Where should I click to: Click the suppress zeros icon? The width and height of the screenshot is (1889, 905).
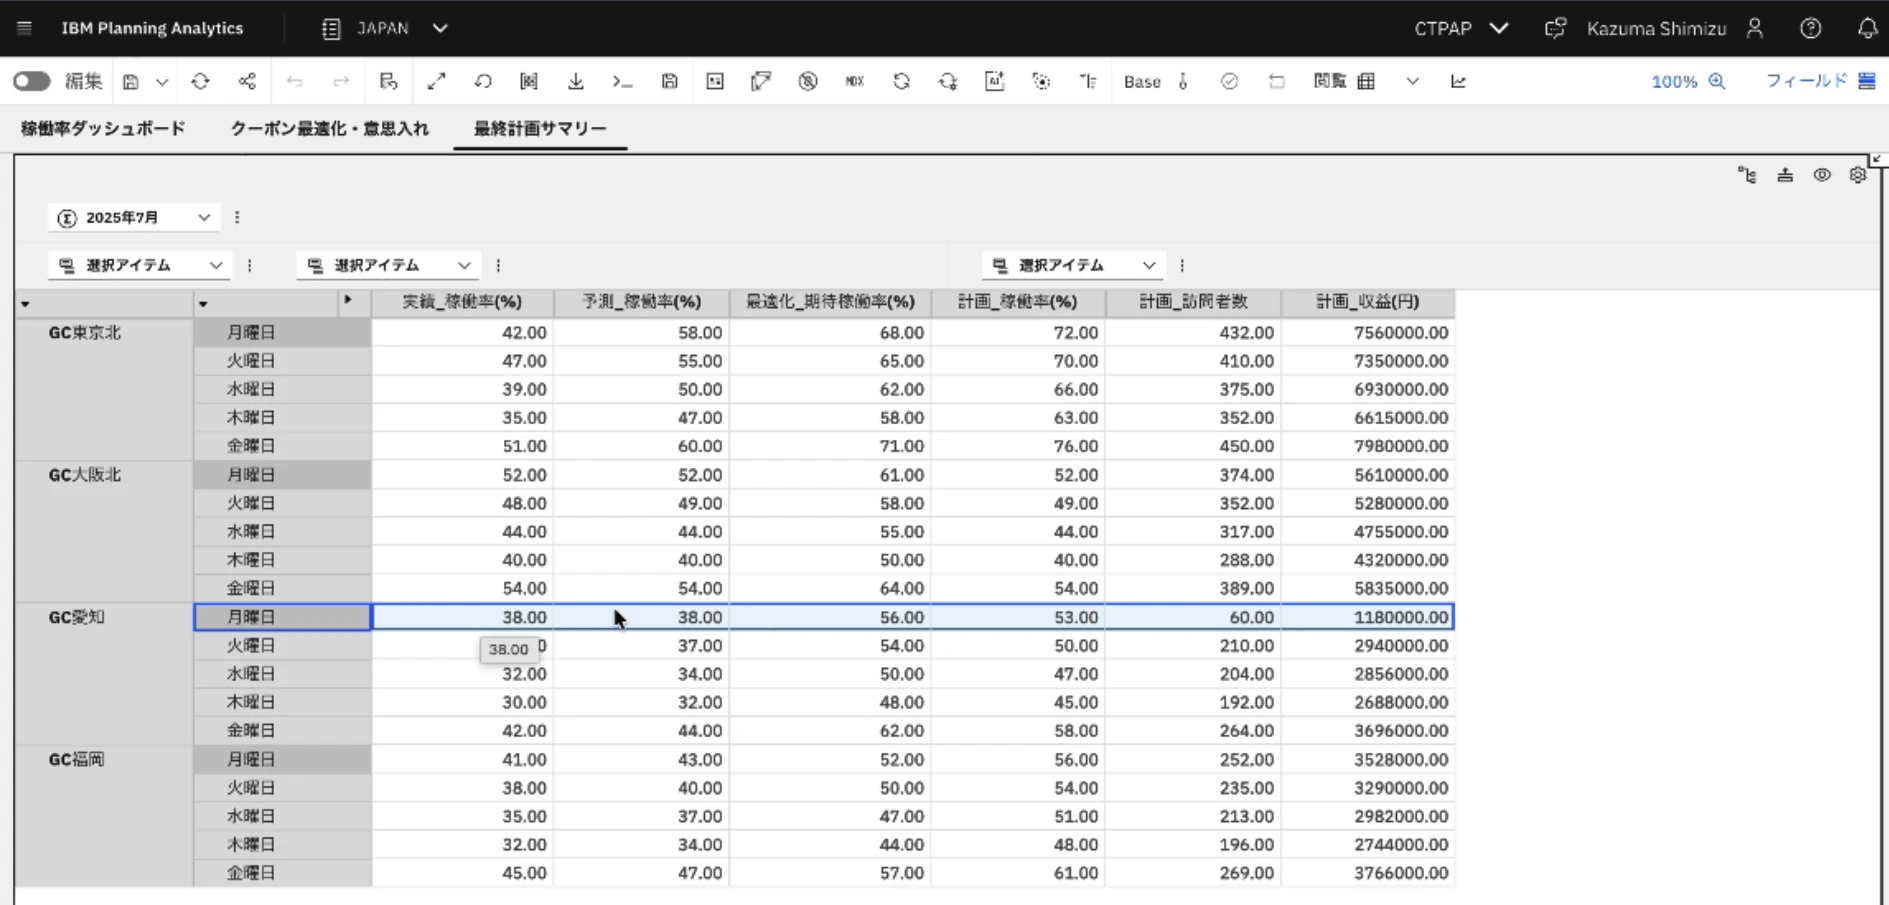click(x=808, y=81)
